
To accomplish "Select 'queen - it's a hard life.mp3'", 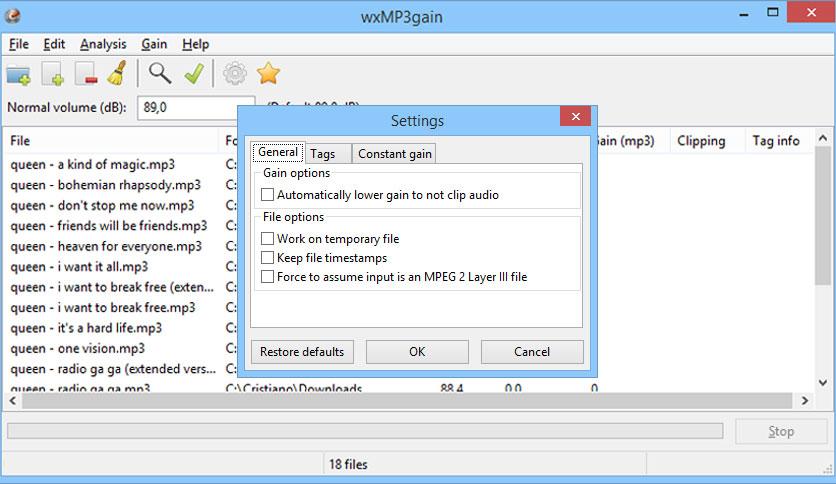I will click(x=86, y=328).
